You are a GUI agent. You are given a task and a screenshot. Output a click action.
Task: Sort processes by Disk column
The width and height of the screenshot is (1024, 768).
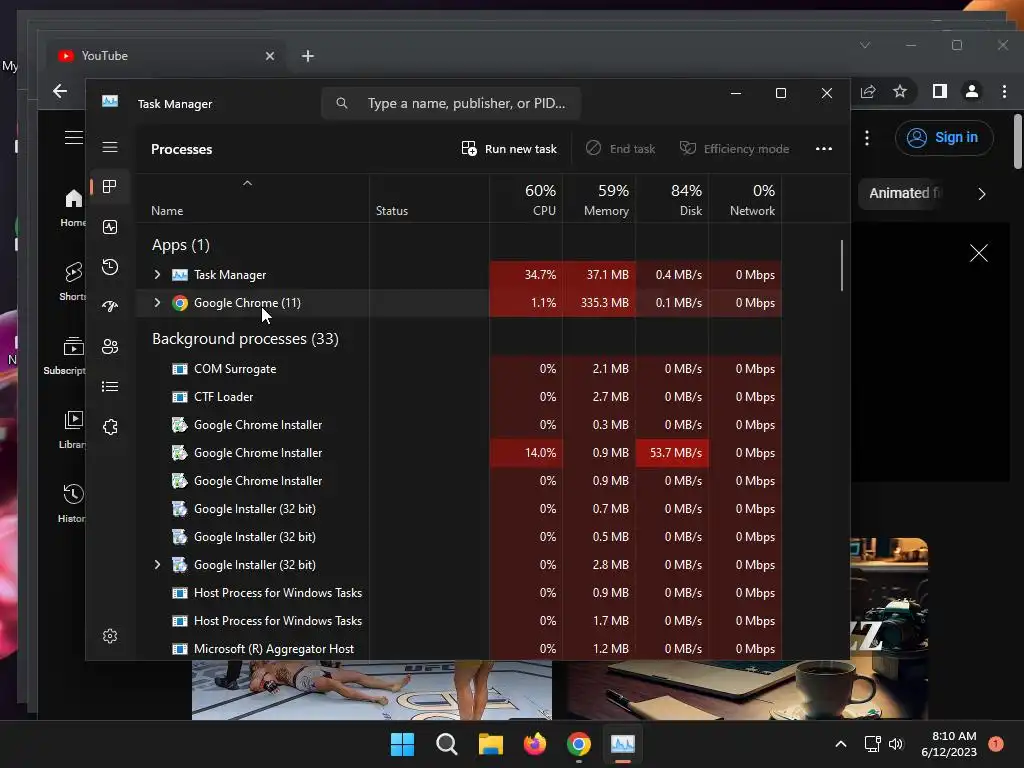[673, 200]
